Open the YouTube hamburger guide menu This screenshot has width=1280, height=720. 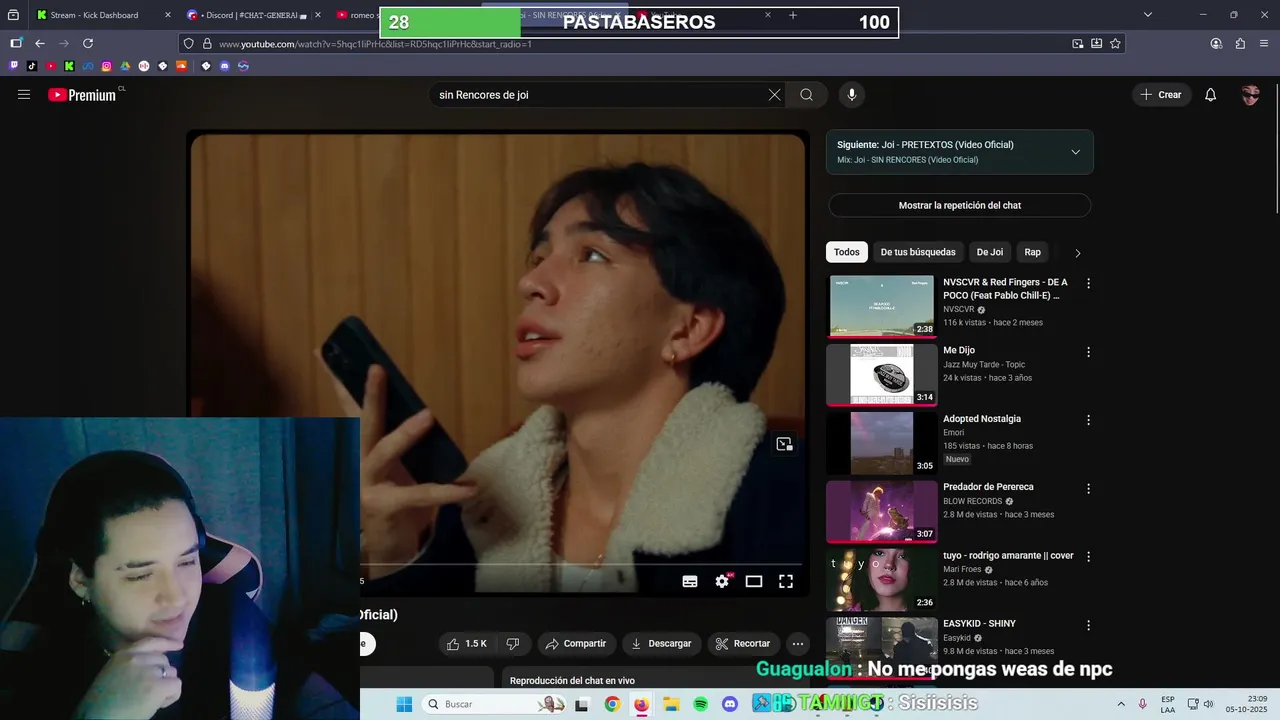(24, 95)
